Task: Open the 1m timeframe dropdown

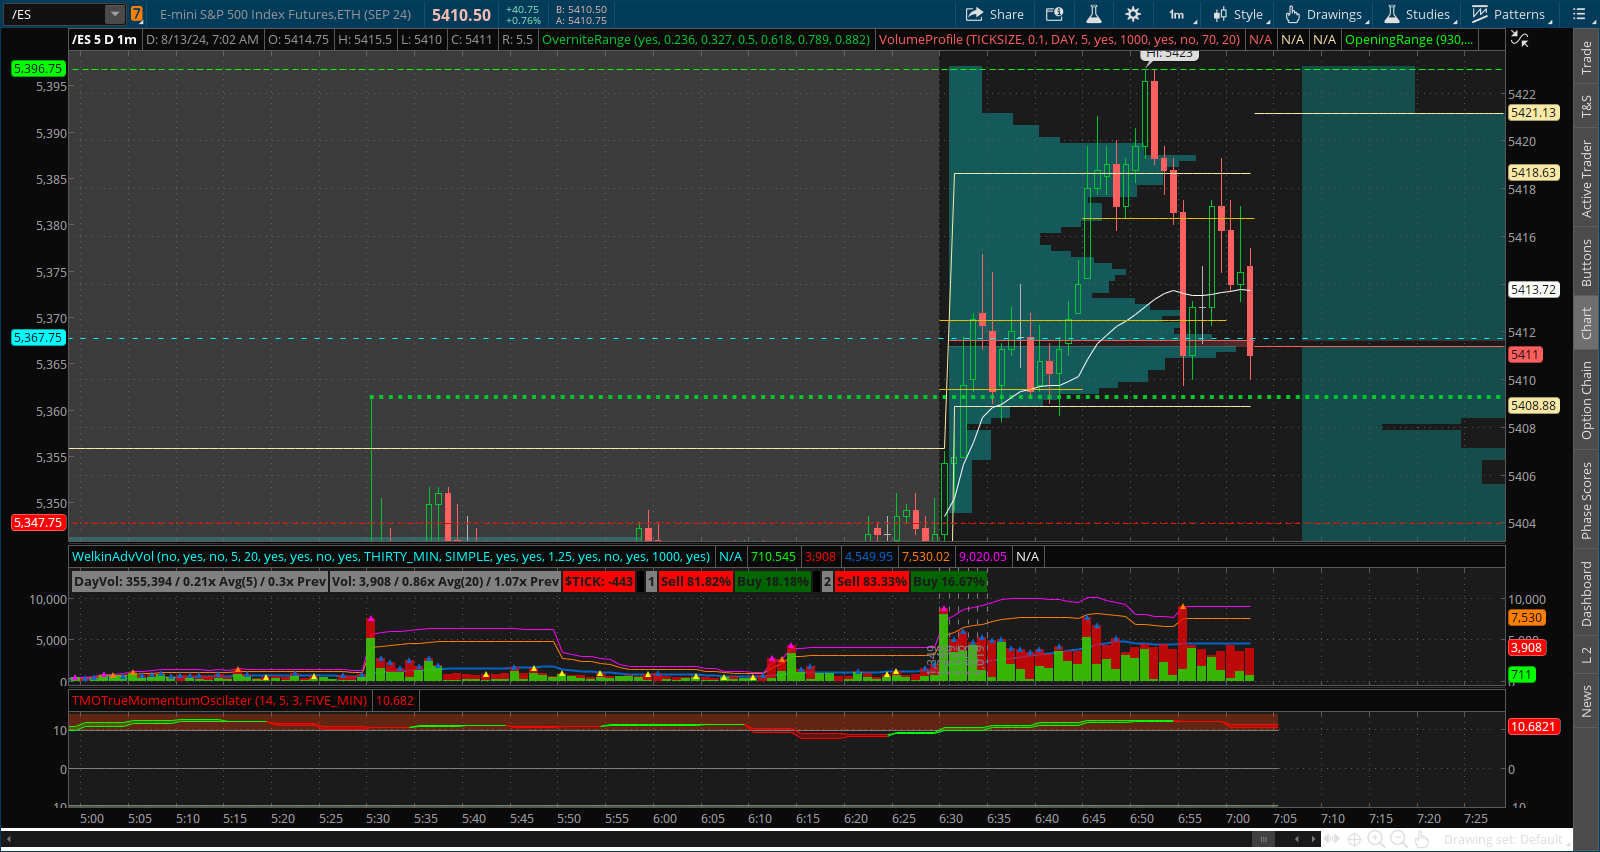Action: tap(1182, 14)
